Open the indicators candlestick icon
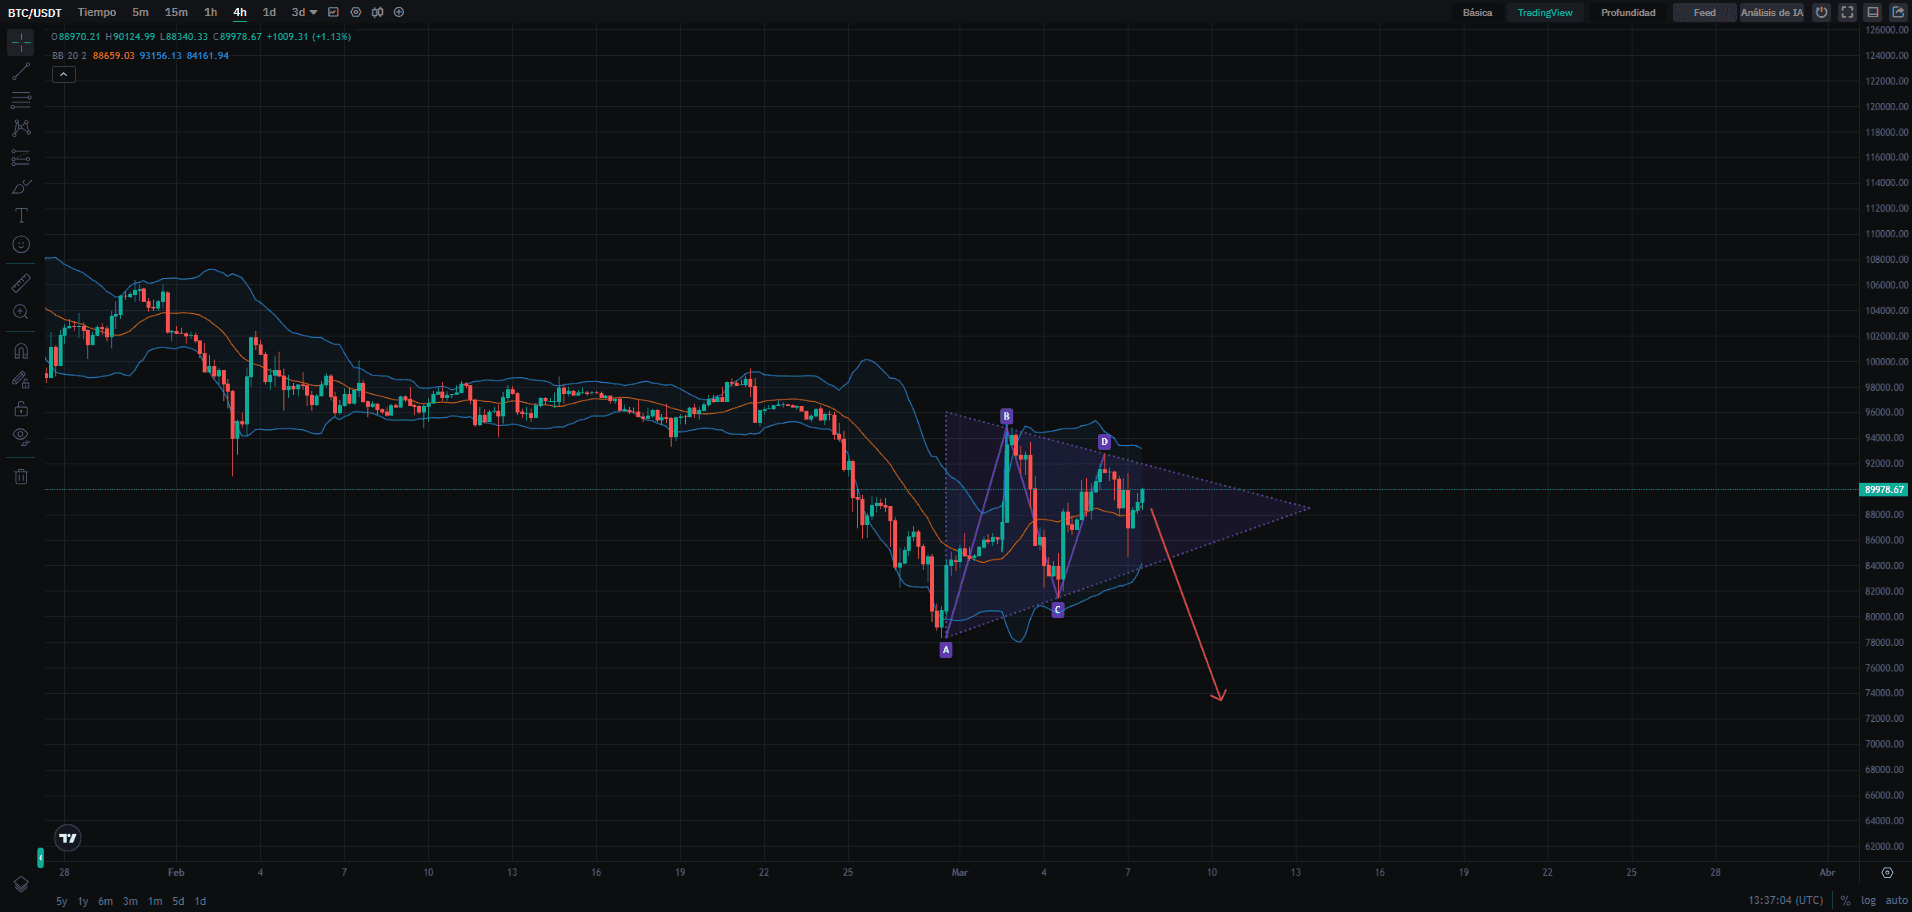 tap(377, 12)
